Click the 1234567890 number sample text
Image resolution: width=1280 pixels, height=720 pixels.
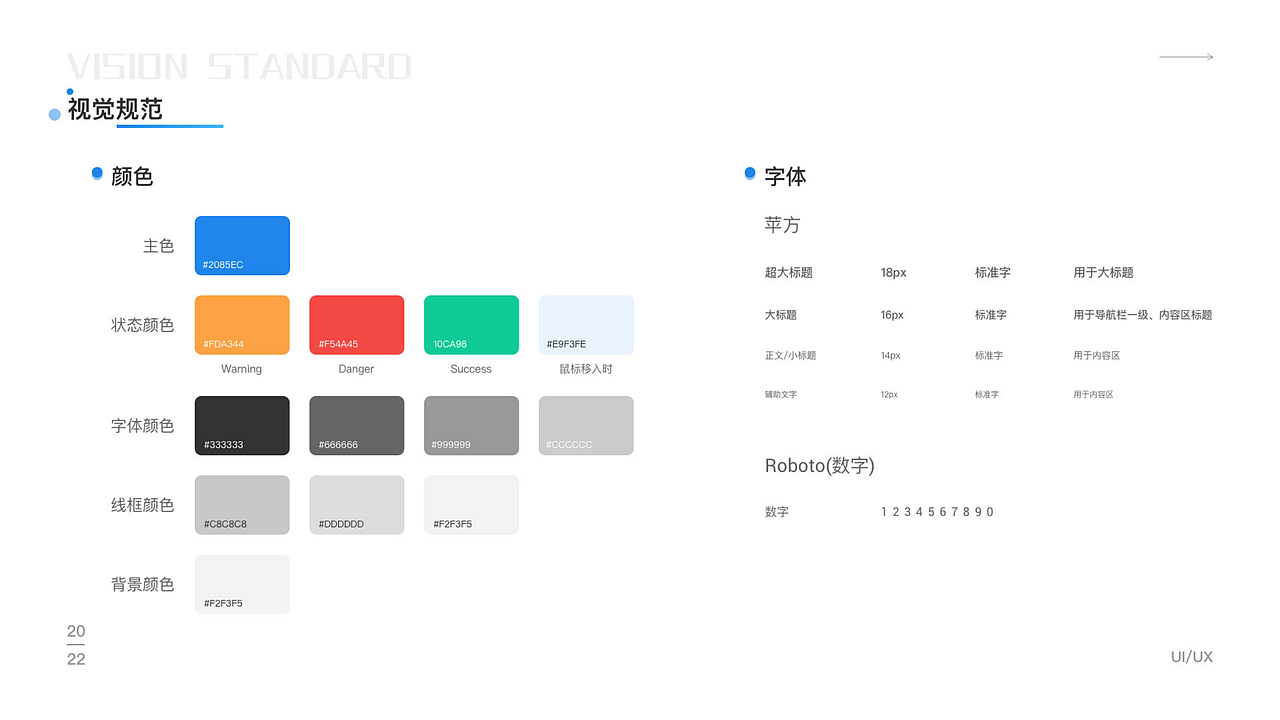(x=937, y=511)
